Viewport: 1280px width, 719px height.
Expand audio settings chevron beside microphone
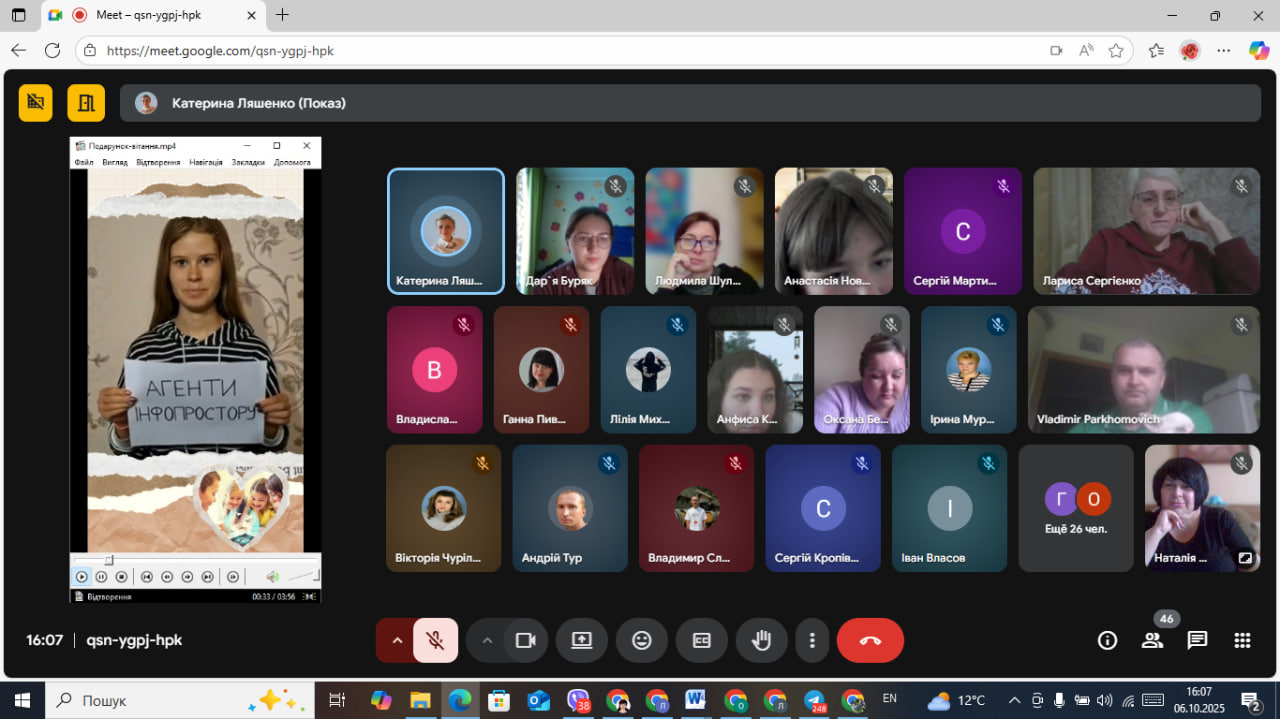[x=397, y=641]
